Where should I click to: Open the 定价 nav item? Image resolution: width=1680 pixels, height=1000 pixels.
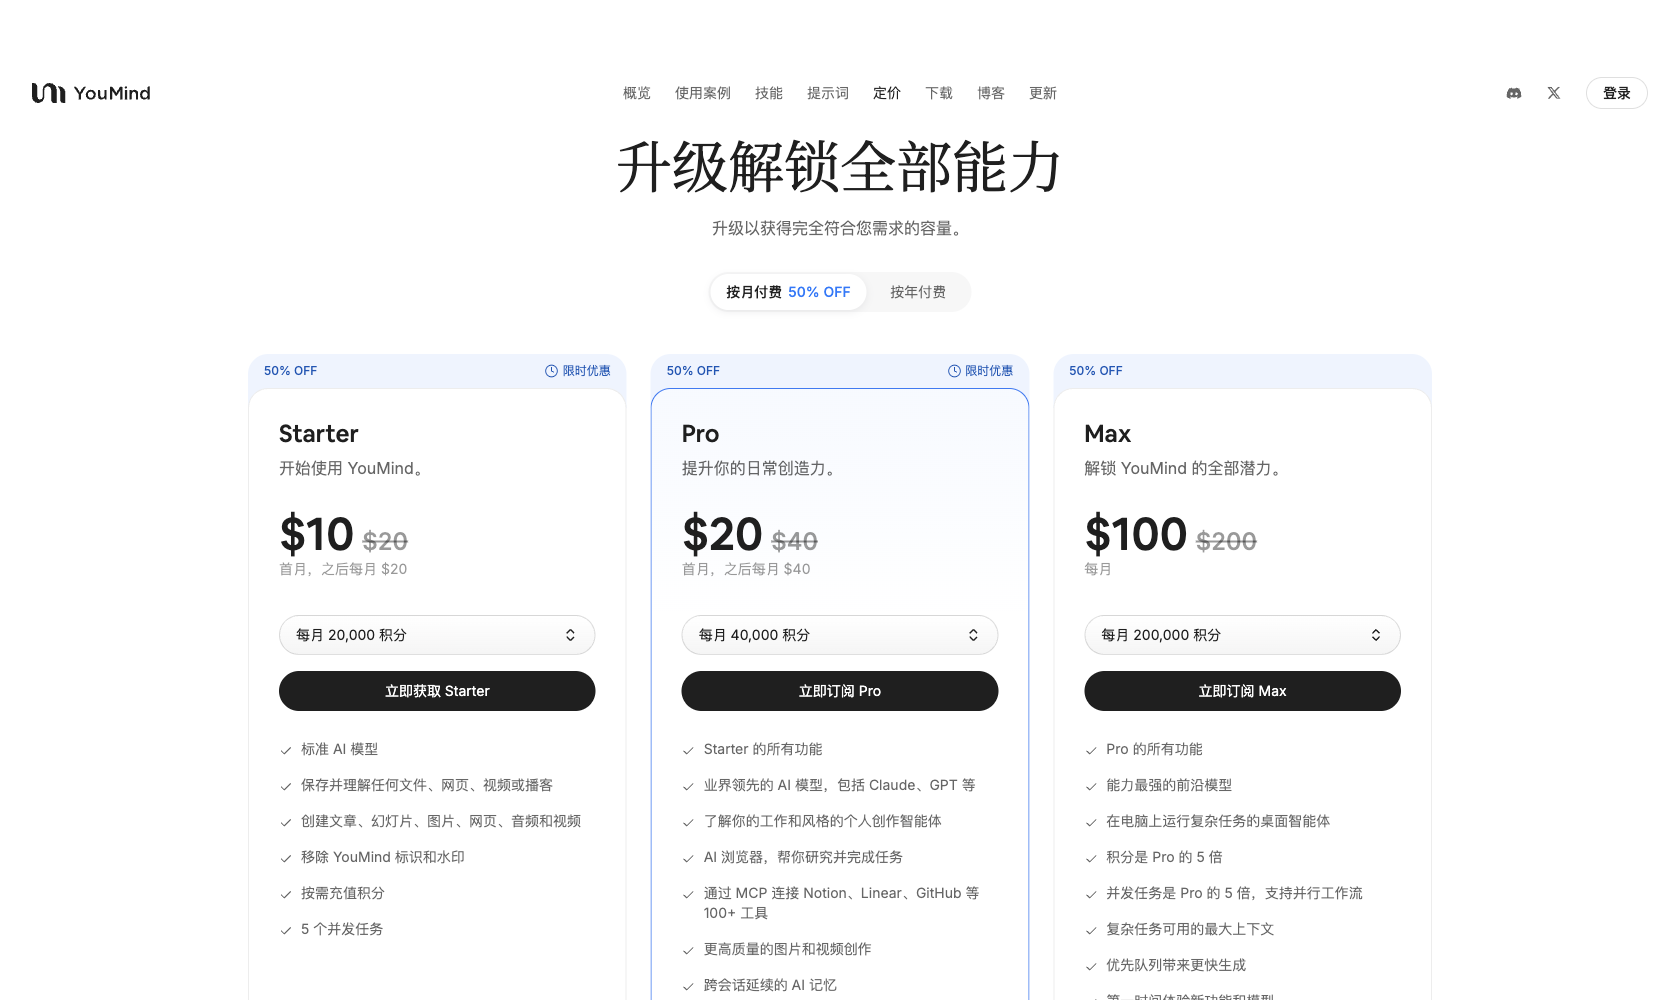pyautogui.click(x=887, y=93)
